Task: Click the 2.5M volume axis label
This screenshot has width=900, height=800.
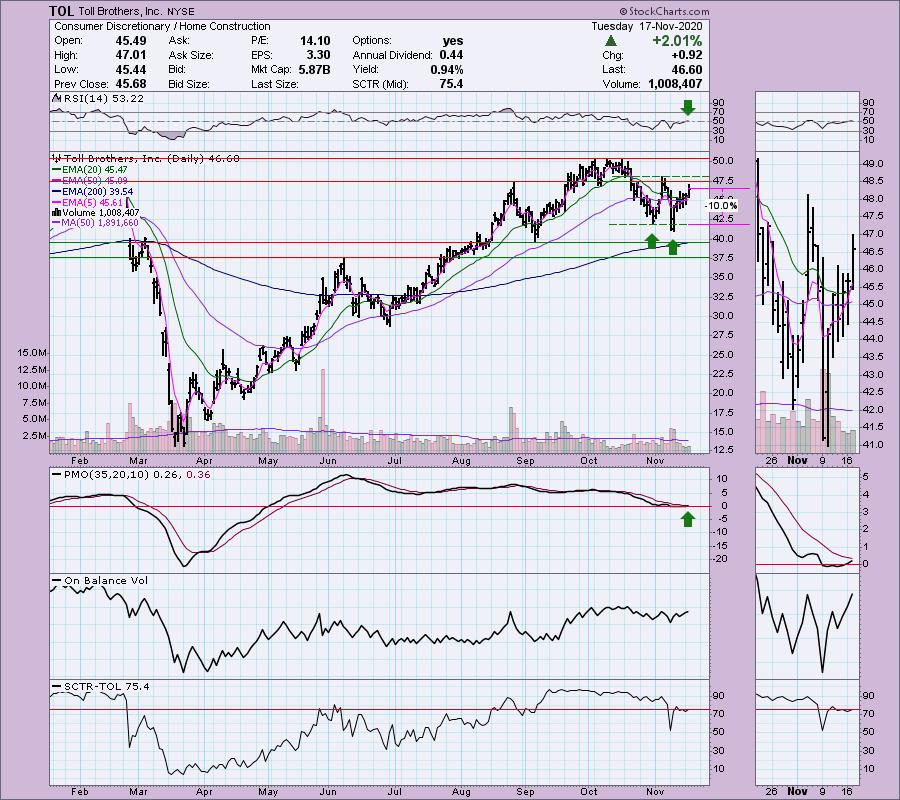Action: (x=34, y=436)
